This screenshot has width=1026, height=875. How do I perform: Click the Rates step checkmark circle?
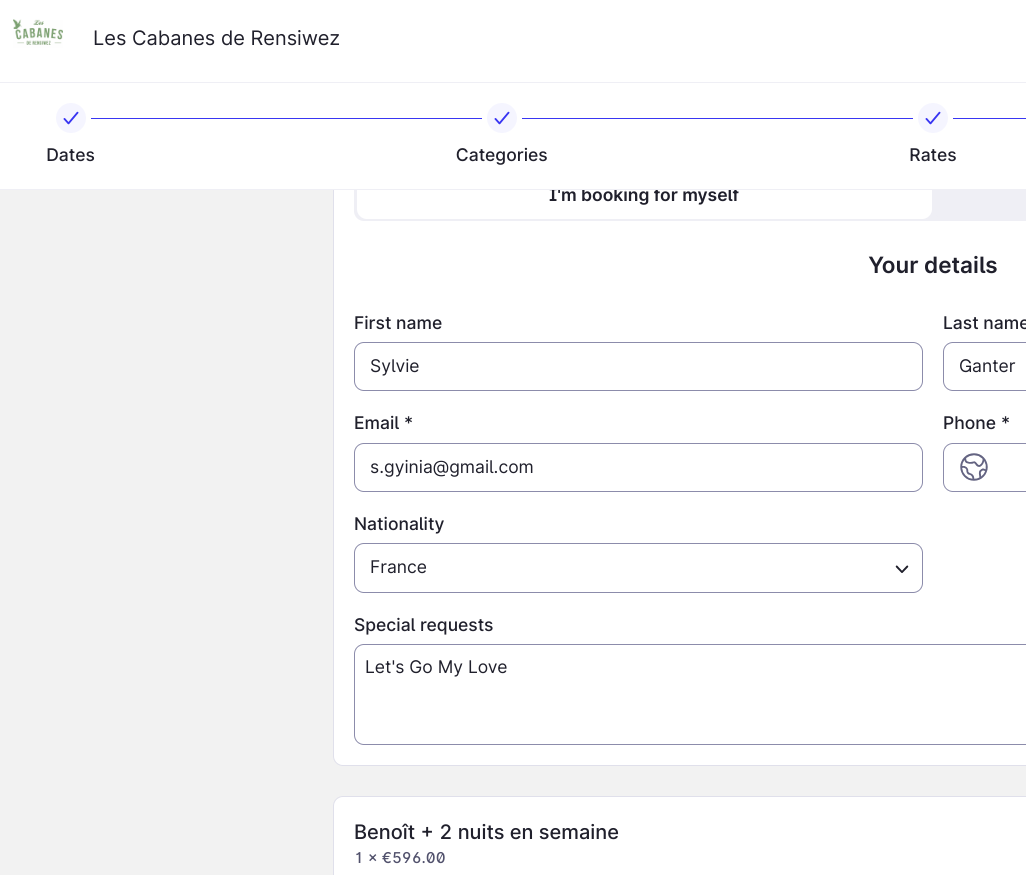pos(932,118)
